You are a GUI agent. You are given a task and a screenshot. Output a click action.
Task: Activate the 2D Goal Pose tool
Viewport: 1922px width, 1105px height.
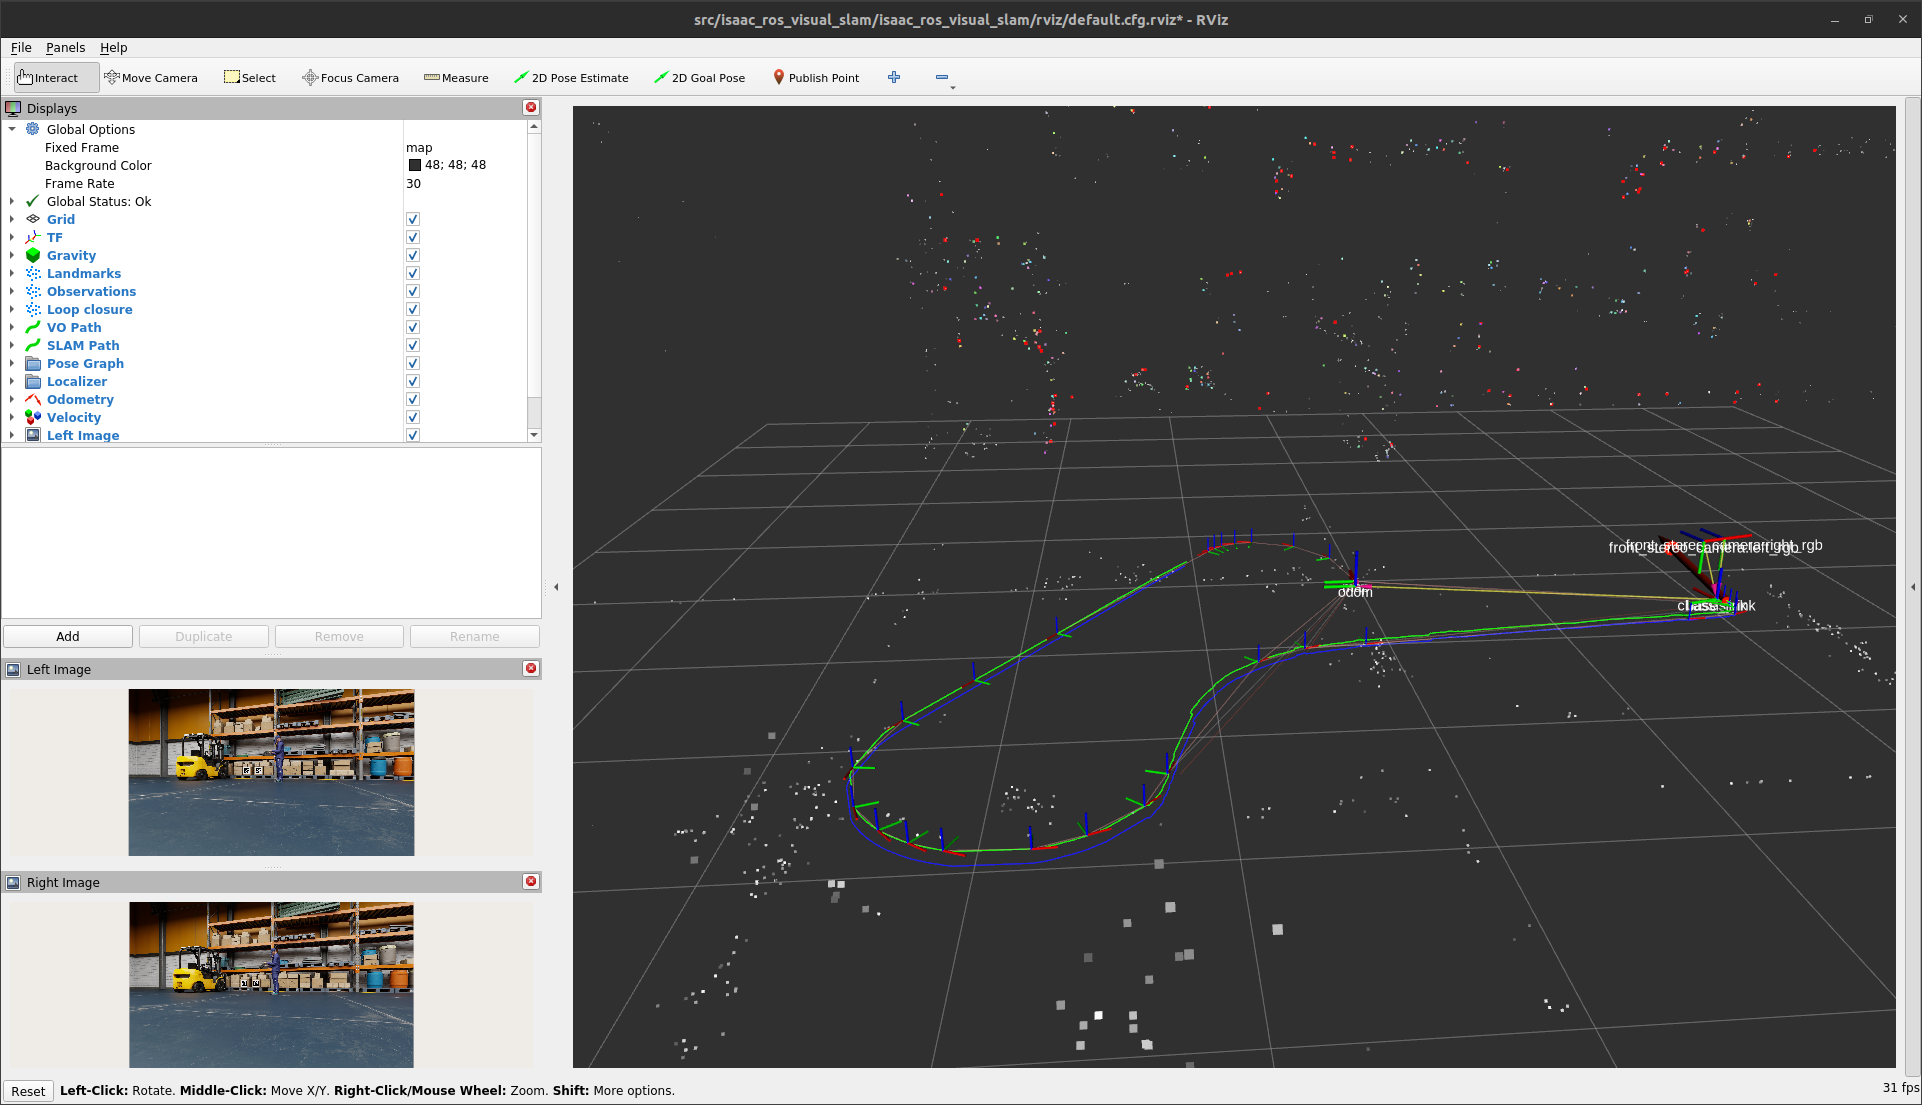(x=700, y=77)
